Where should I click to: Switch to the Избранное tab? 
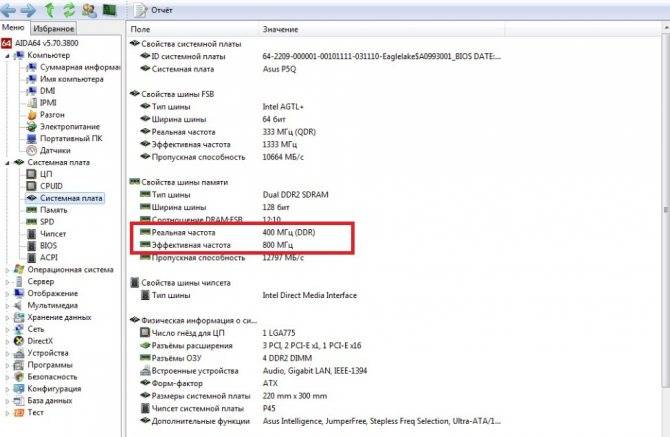(53, 29)
